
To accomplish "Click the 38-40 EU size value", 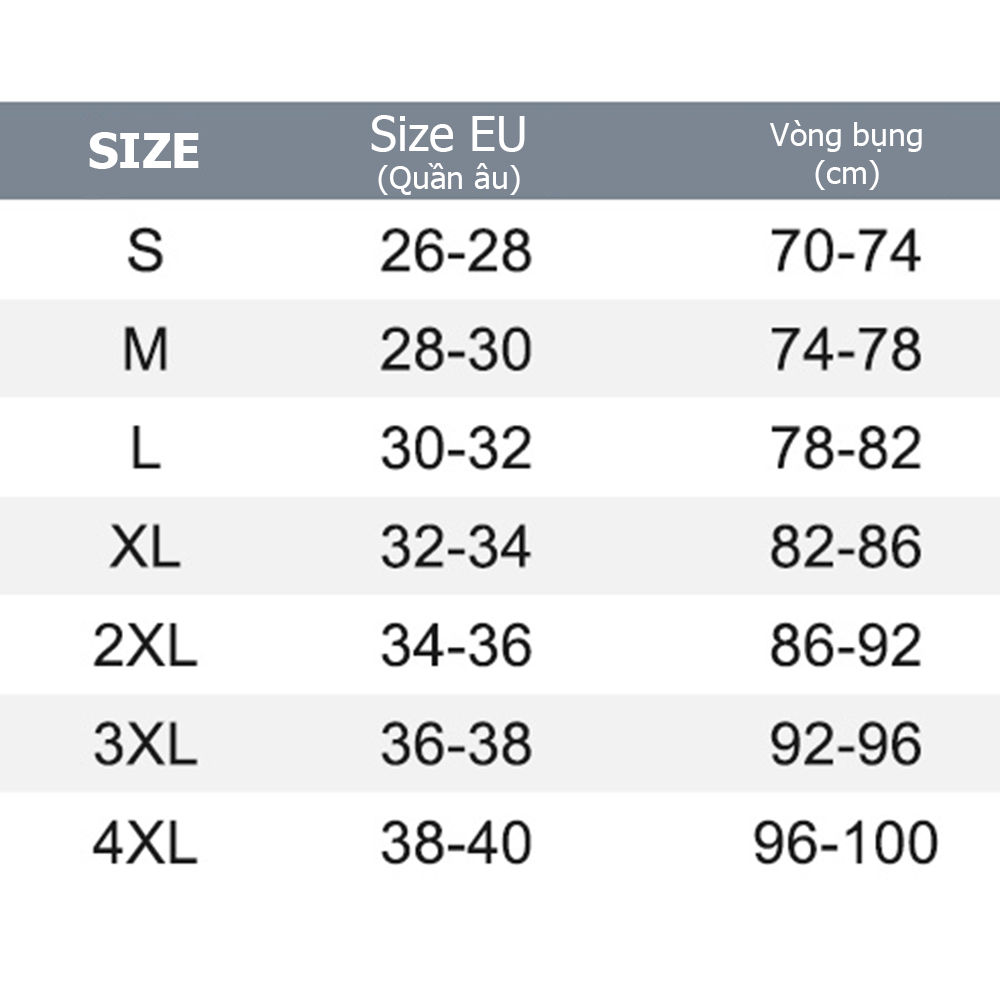I will 455,844.
